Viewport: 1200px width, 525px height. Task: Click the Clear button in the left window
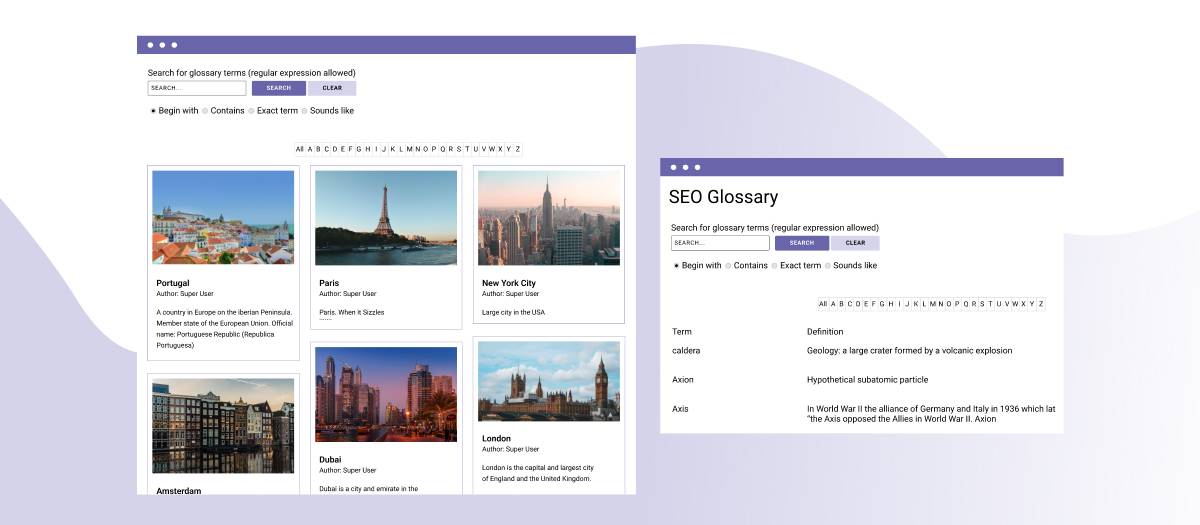(332, 88)
